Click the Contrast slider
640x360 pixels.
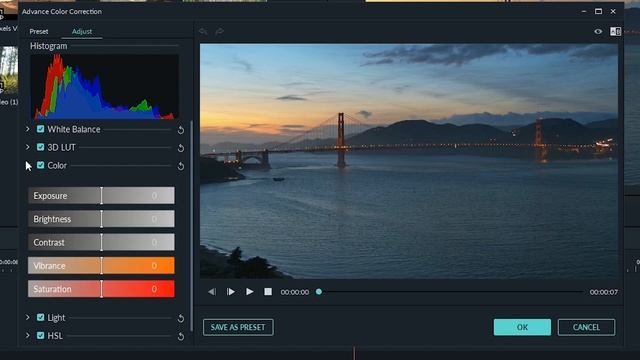[101, 242]
